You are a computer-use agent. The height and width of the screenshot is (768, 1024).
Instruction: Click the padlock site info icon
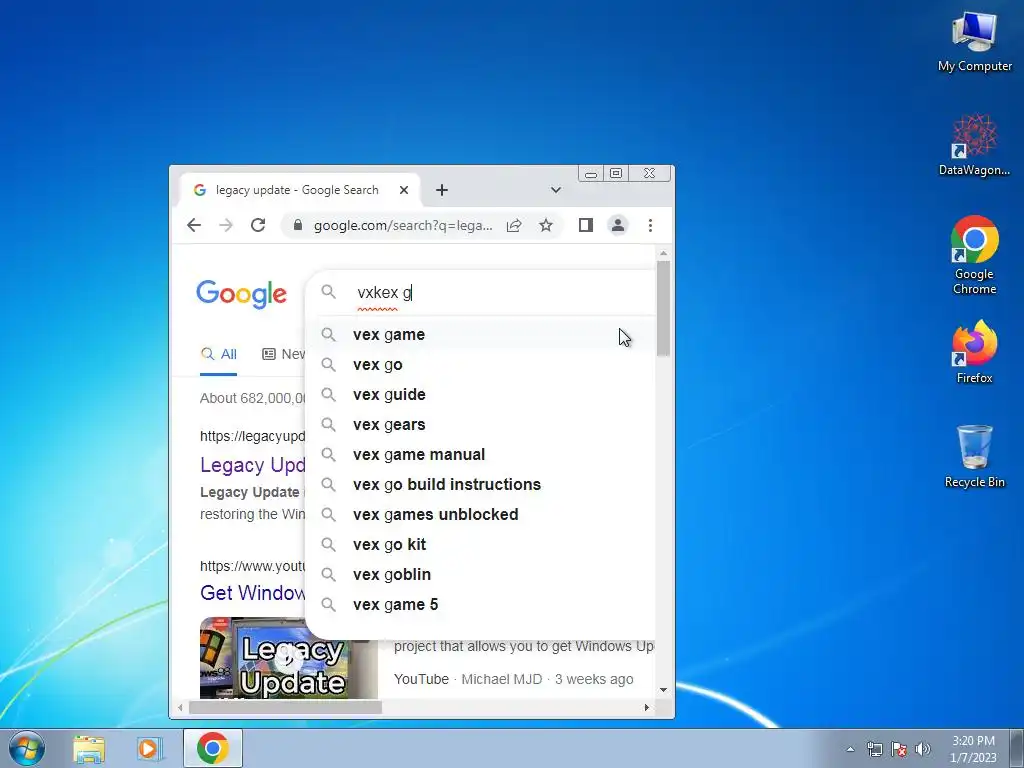(x=298, y=225)
